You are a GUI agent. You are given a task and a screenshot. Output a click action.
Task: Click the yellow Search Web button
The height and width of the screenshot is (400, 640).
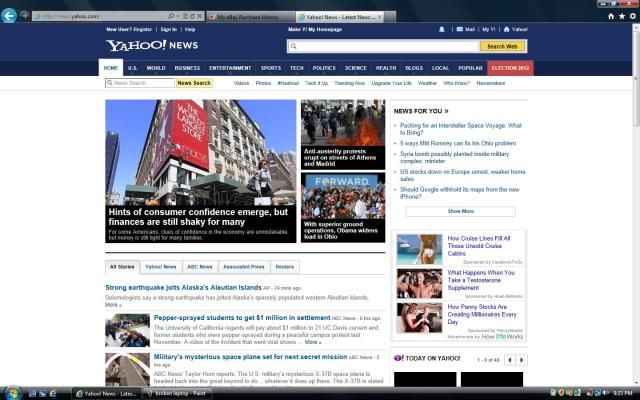(502, 46)
